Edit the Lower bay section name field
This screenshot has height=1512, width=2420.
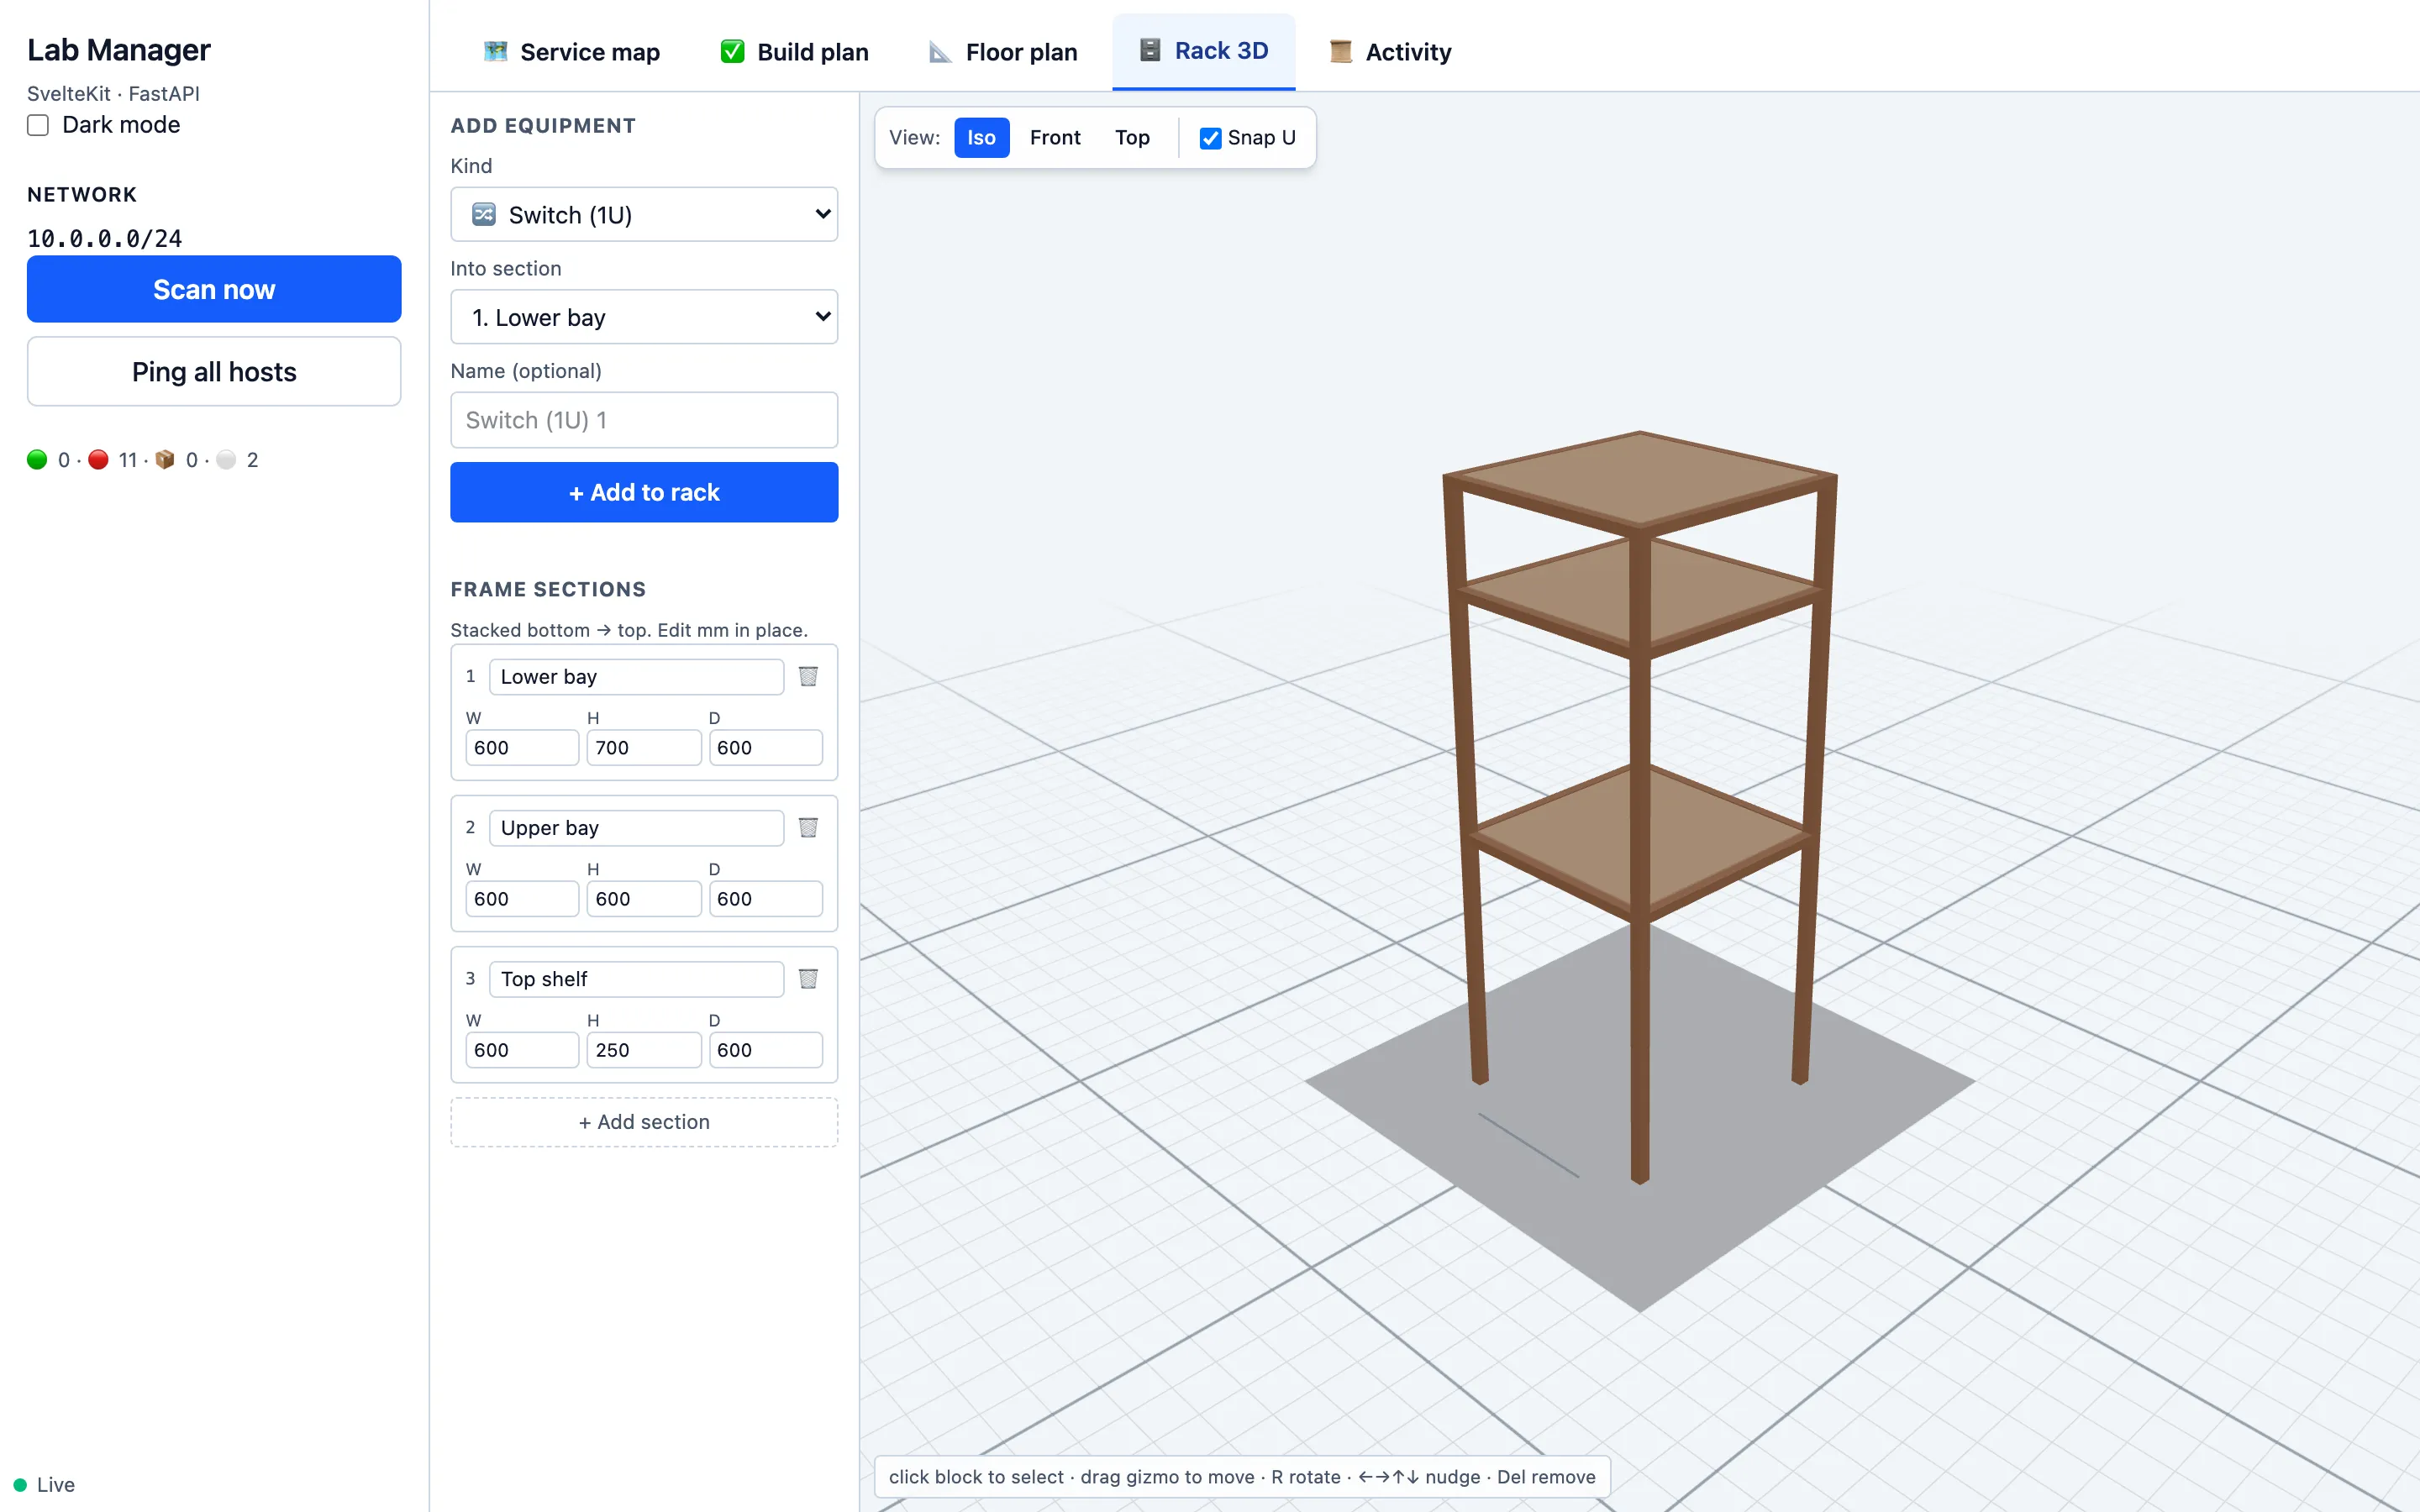click(636, 677)
